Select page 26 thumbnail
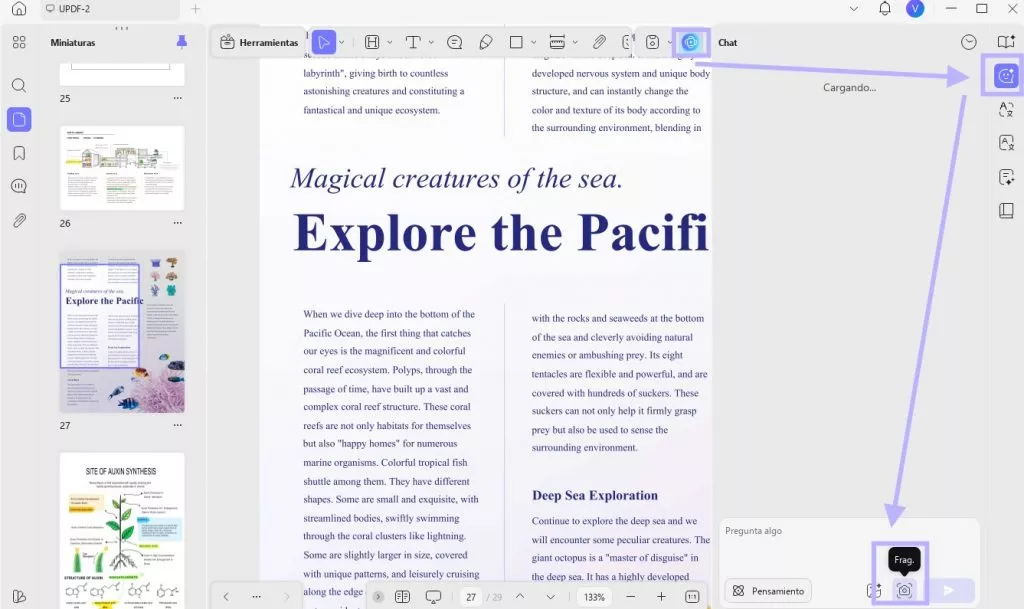1024x609 pixels. [122, 168]
